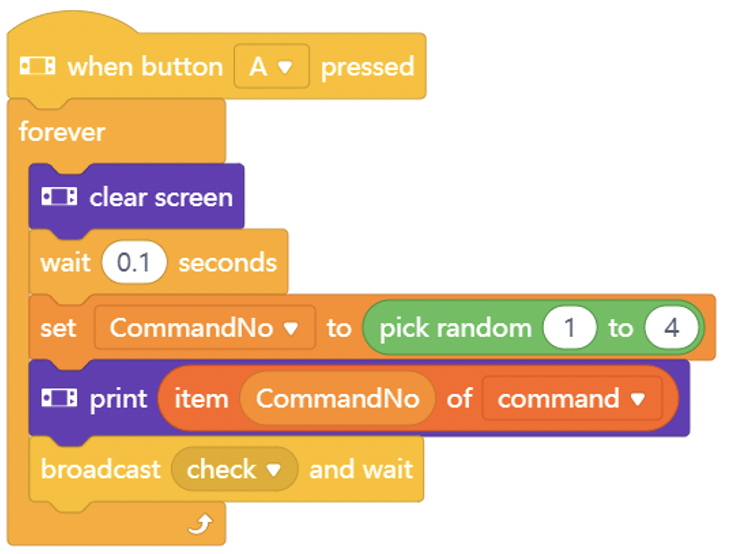Click device icon on clear screen block
The height and width of the screenshot is (554, 730).
point(59,196)
